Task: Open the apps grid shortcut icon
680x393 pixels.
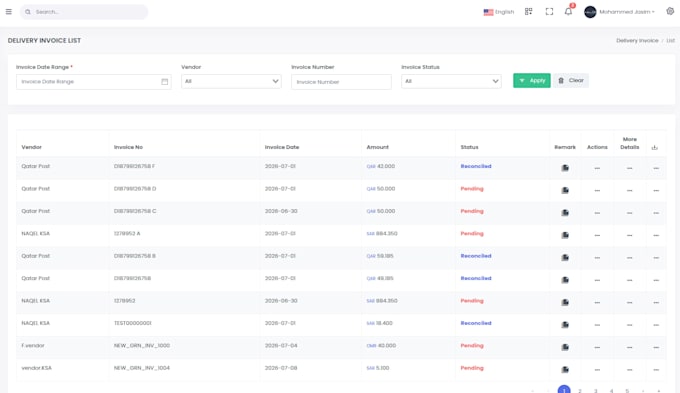Action: [528, 12]
